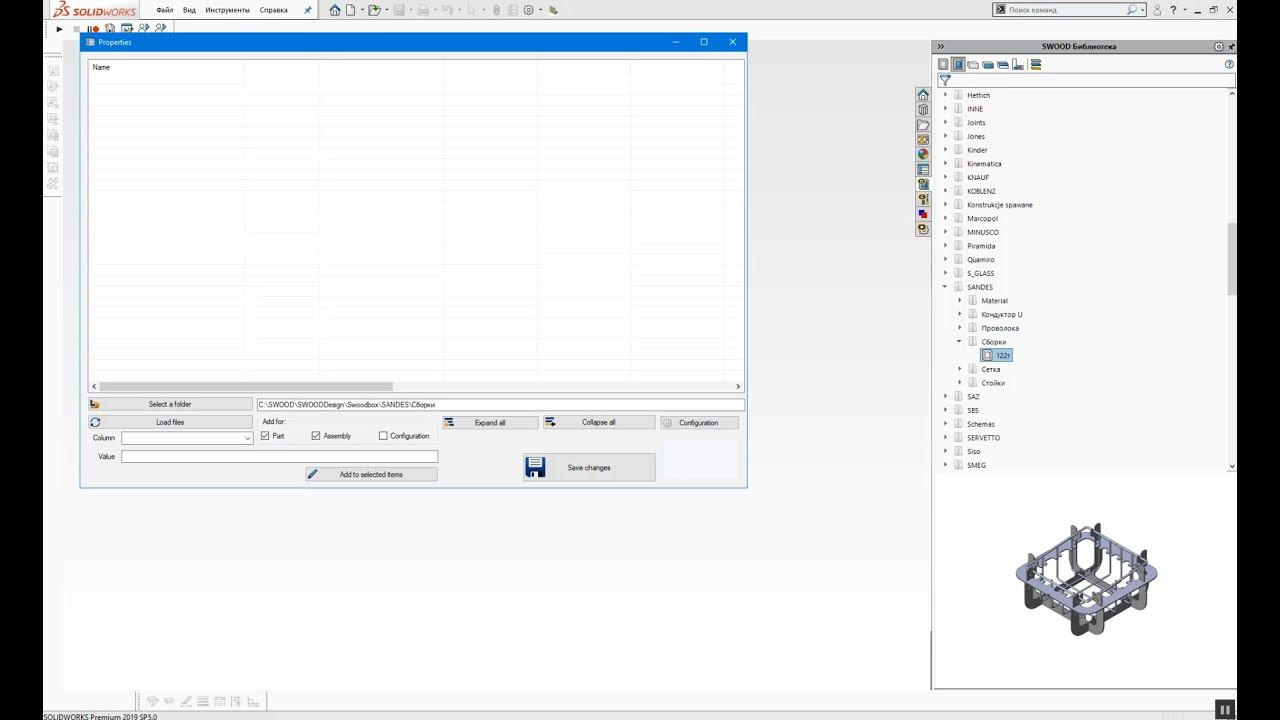Click the Save changes button
This screenshot has width=1280, height=720.
point(589,467)
